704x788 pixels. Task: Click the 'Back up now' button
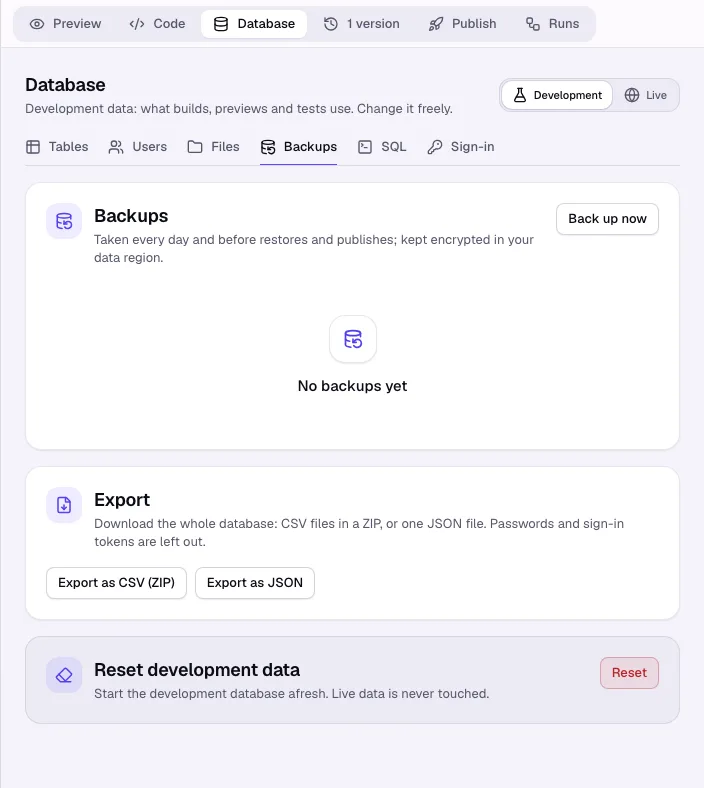(608, 219)
